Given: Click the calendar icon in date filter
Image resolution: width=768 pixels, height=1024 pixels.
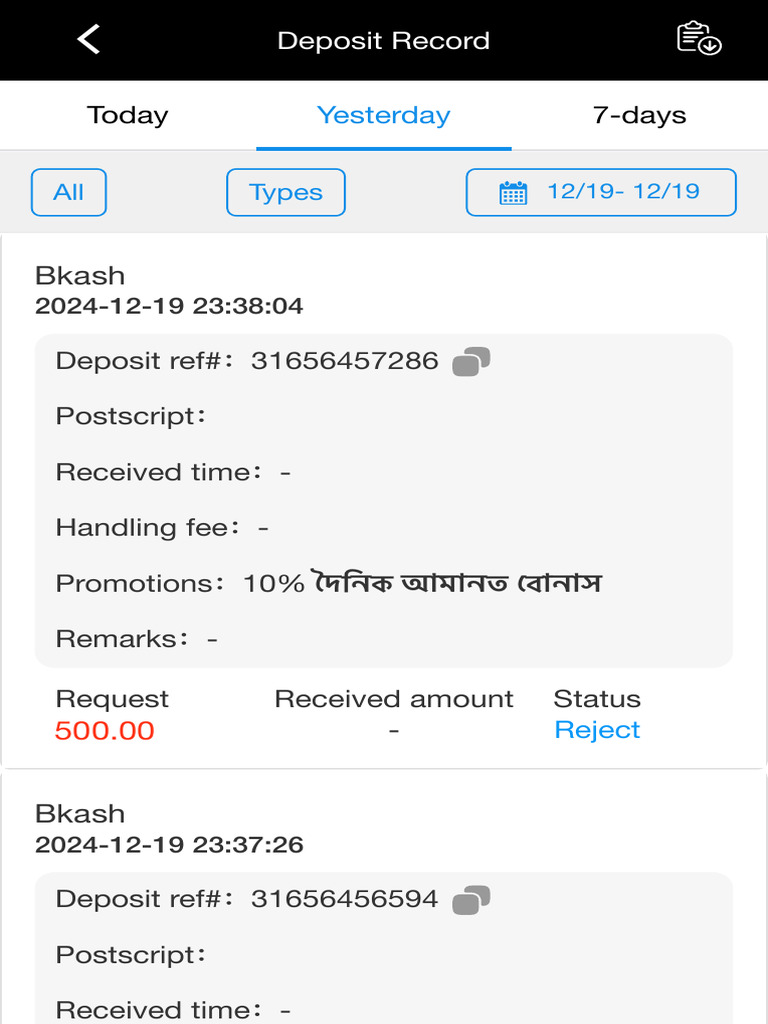Looking at the screenshot, I should click(513, 193).
